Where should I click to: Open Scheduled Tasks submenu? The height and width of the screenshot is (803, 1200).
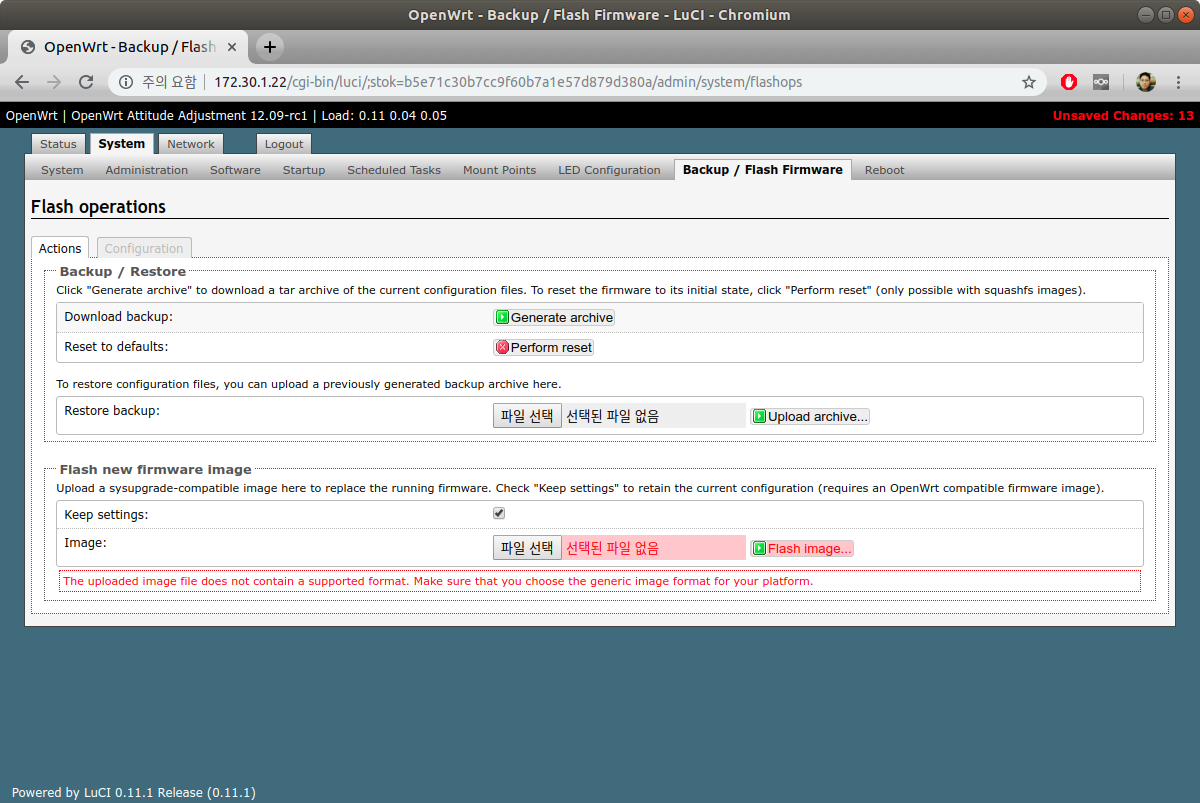(x=394, y=170)
